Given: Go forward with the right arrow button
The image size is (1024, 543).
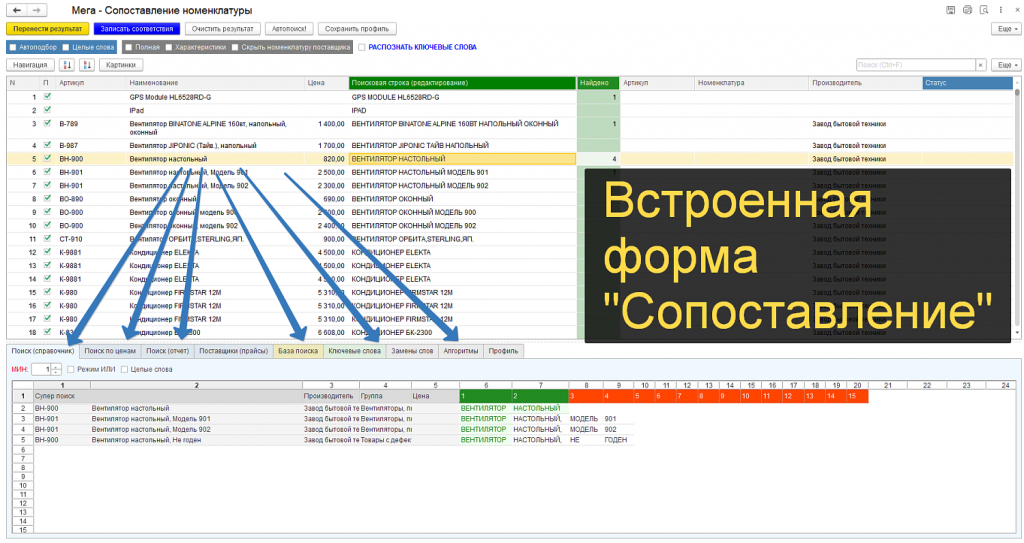Looking at the screenshot, I should click(x=37, y=10).
